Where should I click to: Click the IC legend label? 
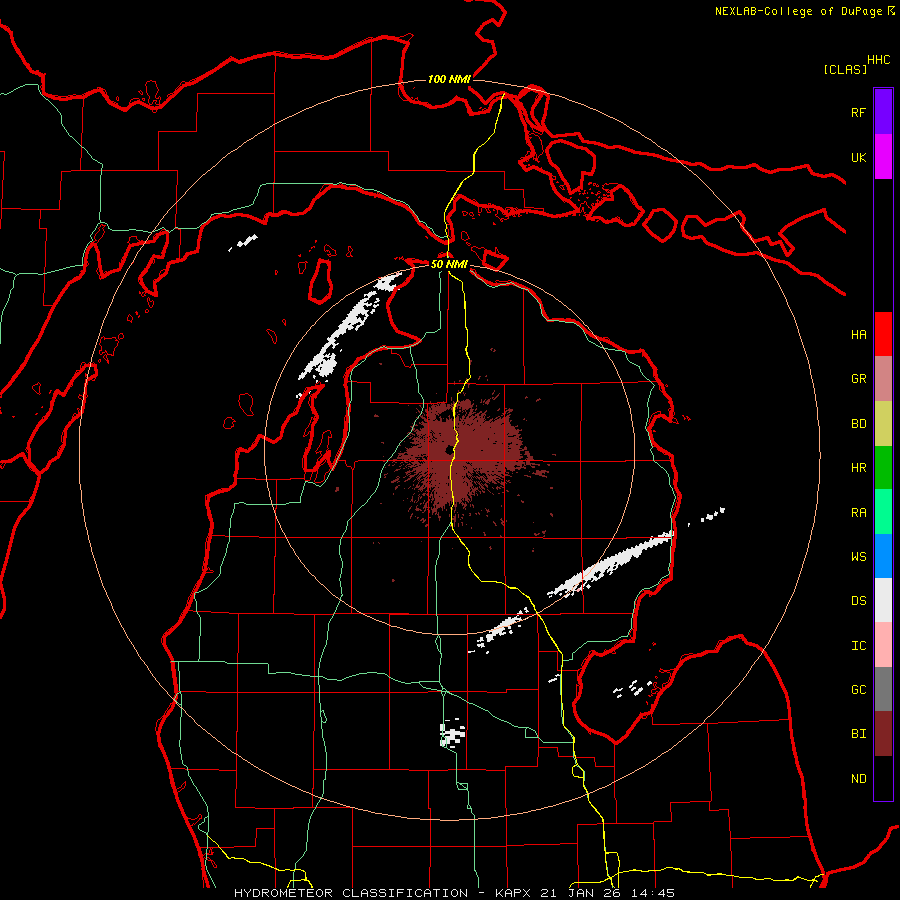tap(859, 645)
